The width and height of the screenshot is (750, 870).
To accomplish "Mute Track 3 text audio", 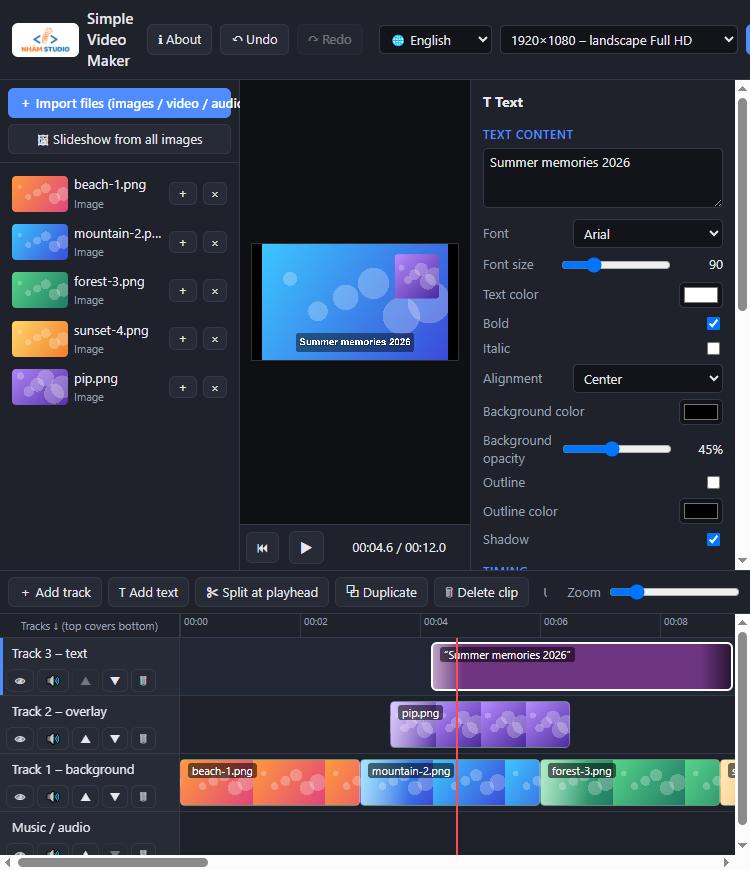I will coord(53,681).
